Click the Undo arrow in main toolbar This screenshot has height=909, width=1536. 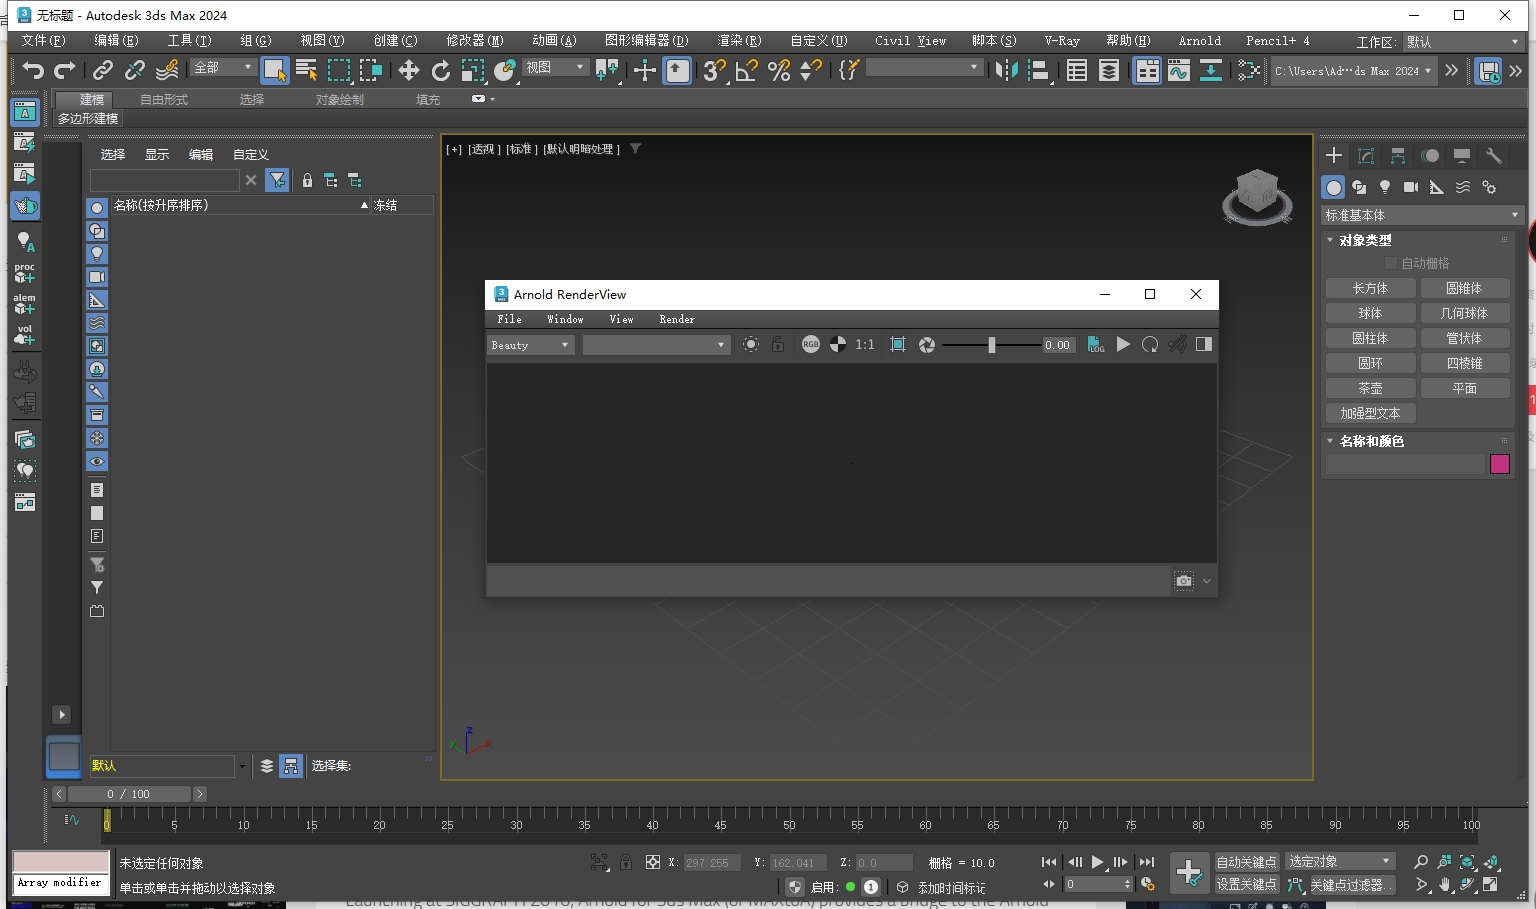coord(34,70)
